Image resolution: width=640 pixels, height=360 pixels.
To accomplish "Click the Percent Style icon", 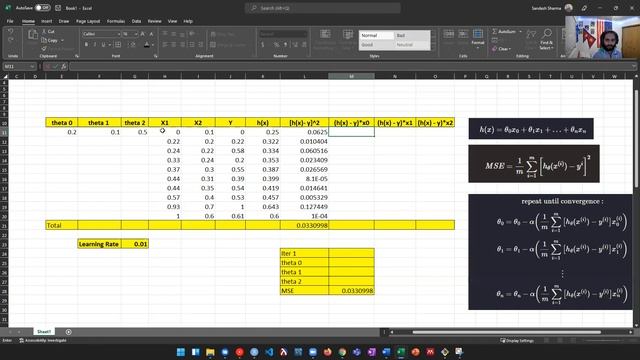I will (x=277, y=44).
